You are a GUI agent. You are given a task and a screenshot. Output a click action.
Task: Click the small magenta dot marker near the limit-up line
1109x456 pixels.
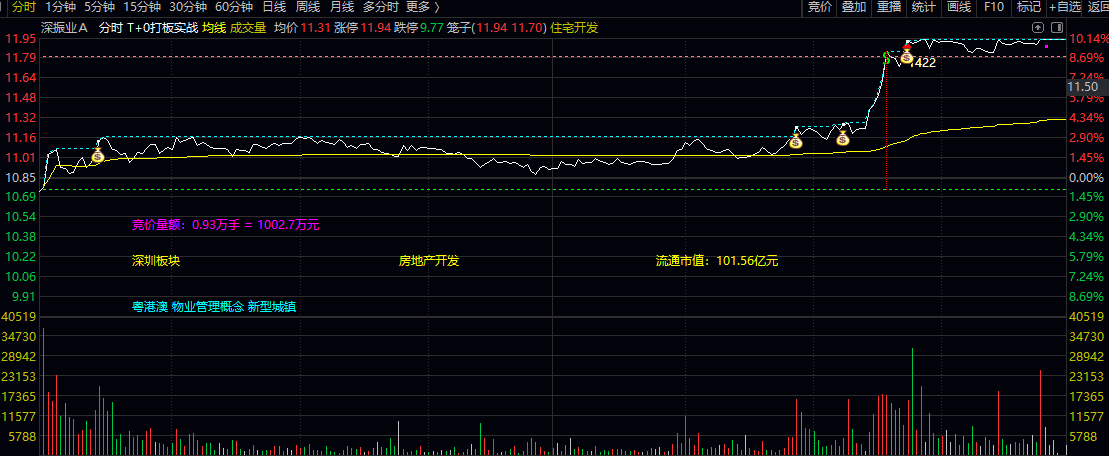[x=1046, y=46]
